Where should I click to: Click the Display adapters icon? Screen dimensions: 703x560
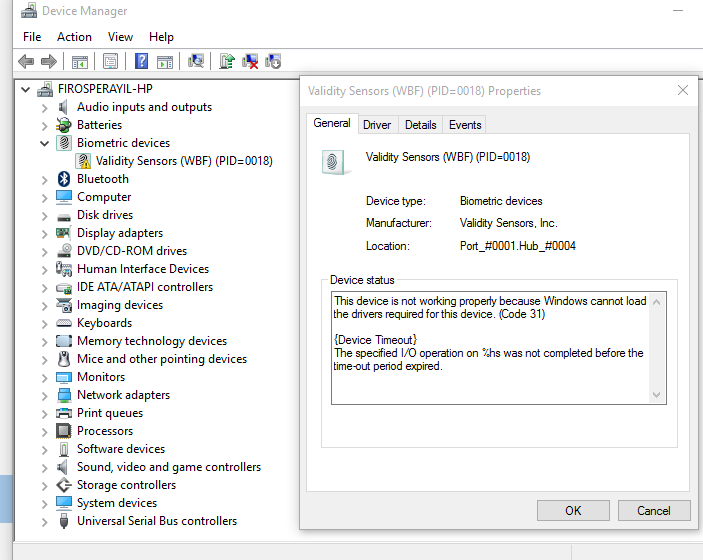pos(63,233)
